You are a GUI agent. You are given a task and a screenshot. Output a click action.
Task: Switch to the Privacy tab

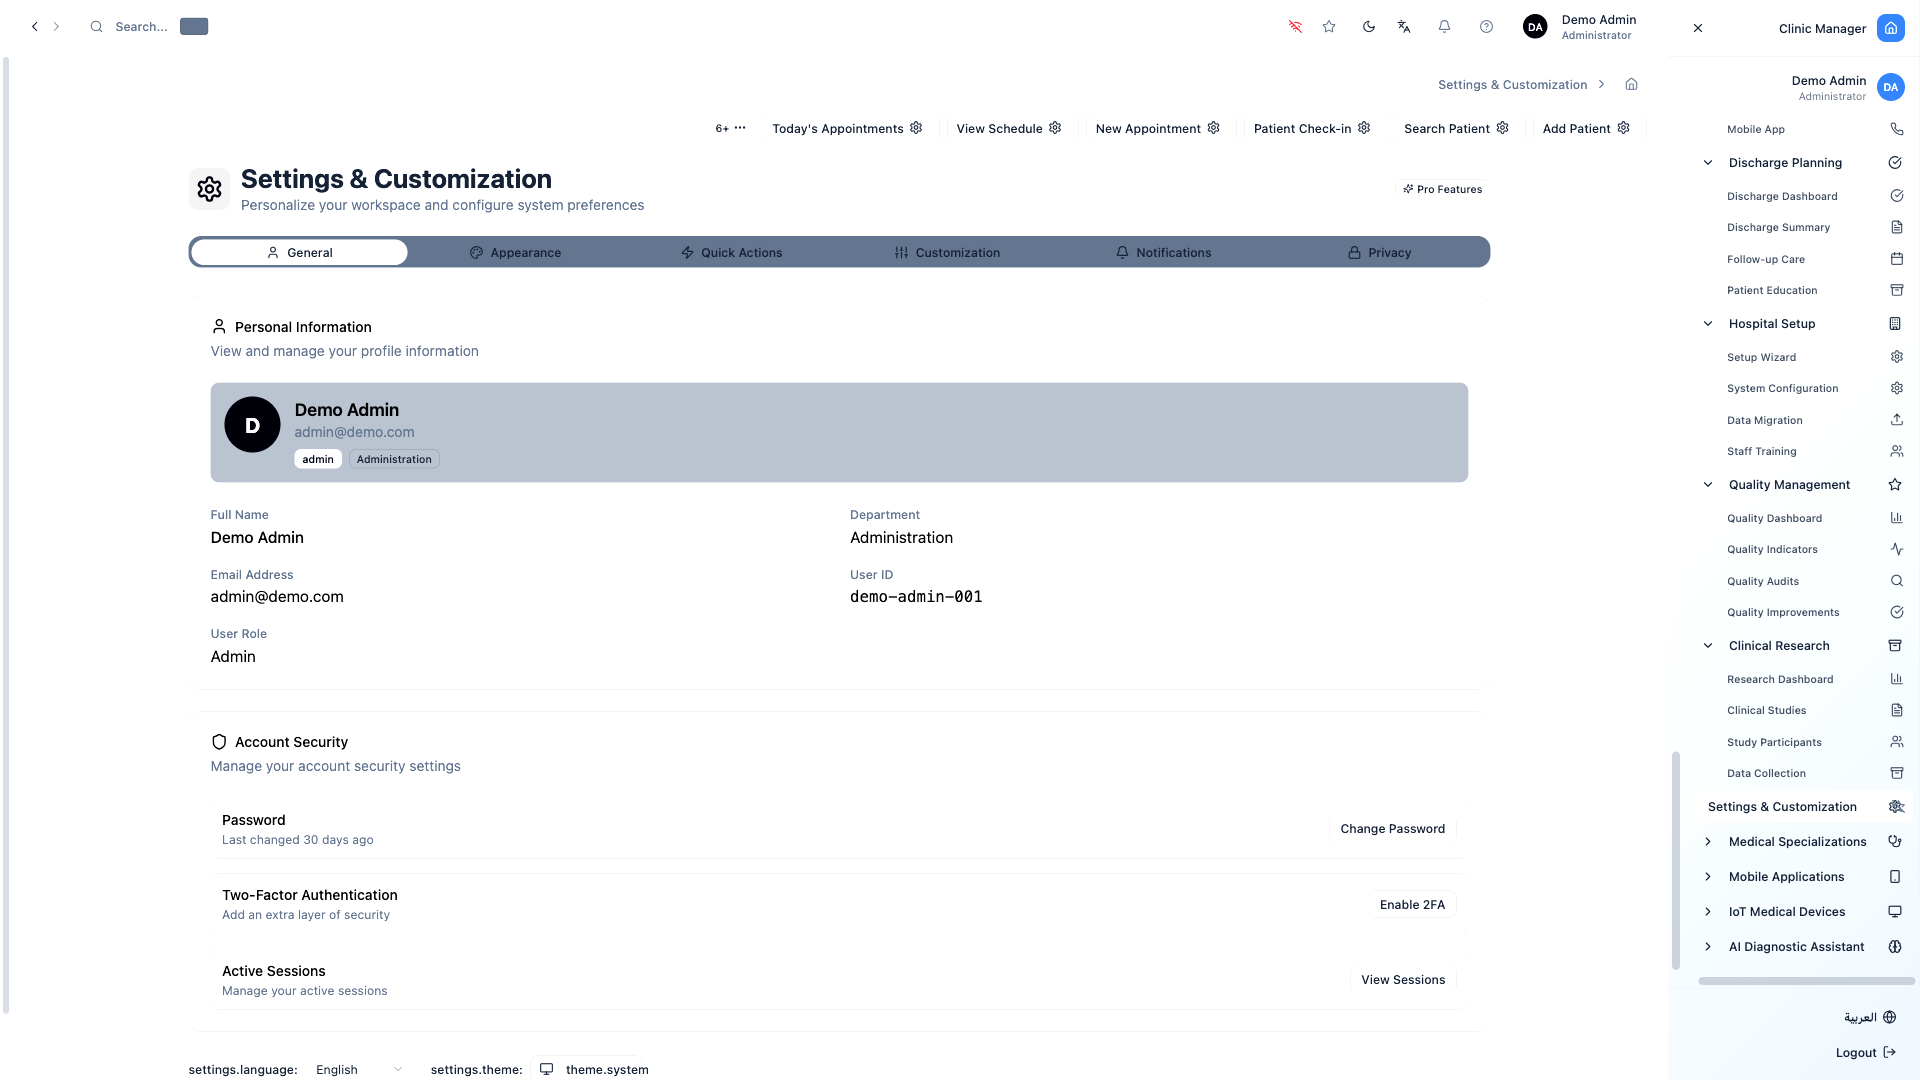click(1379, 253)
